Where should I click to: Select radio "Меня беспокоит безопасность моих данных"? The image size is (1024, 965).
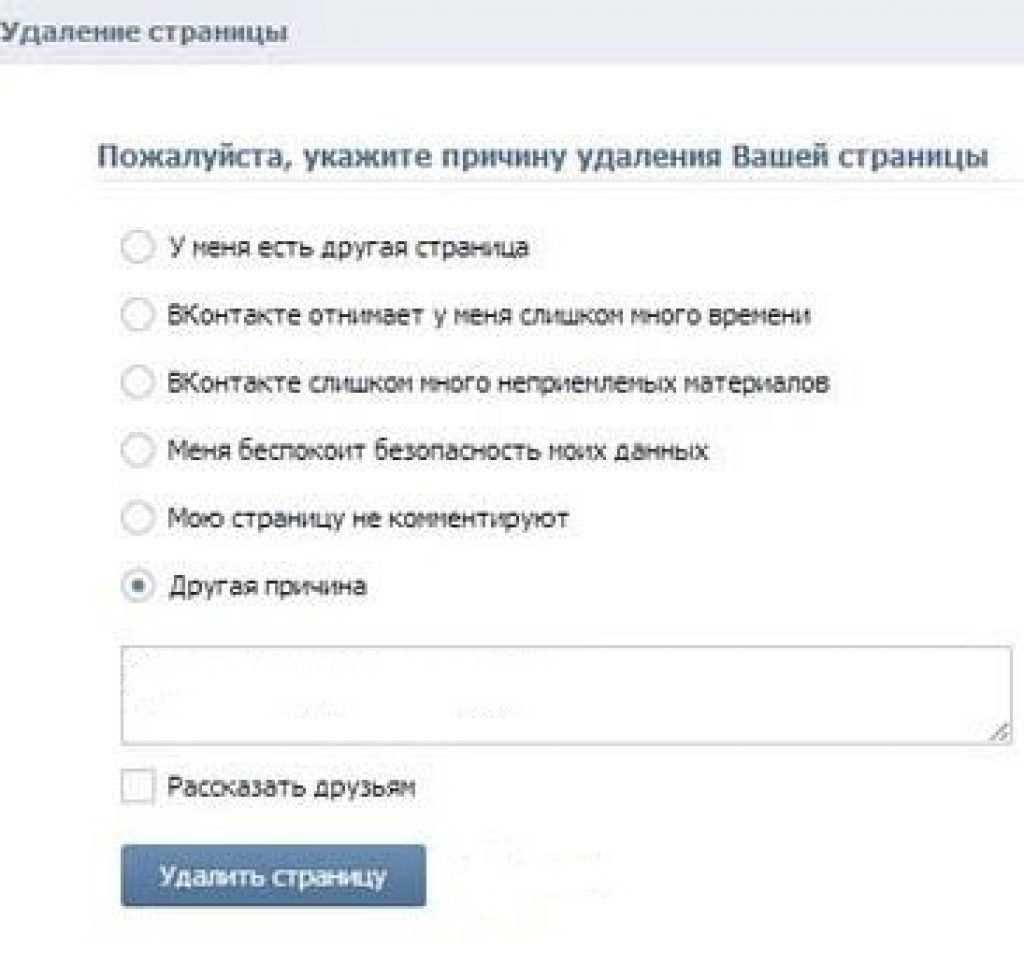[137, 450]
